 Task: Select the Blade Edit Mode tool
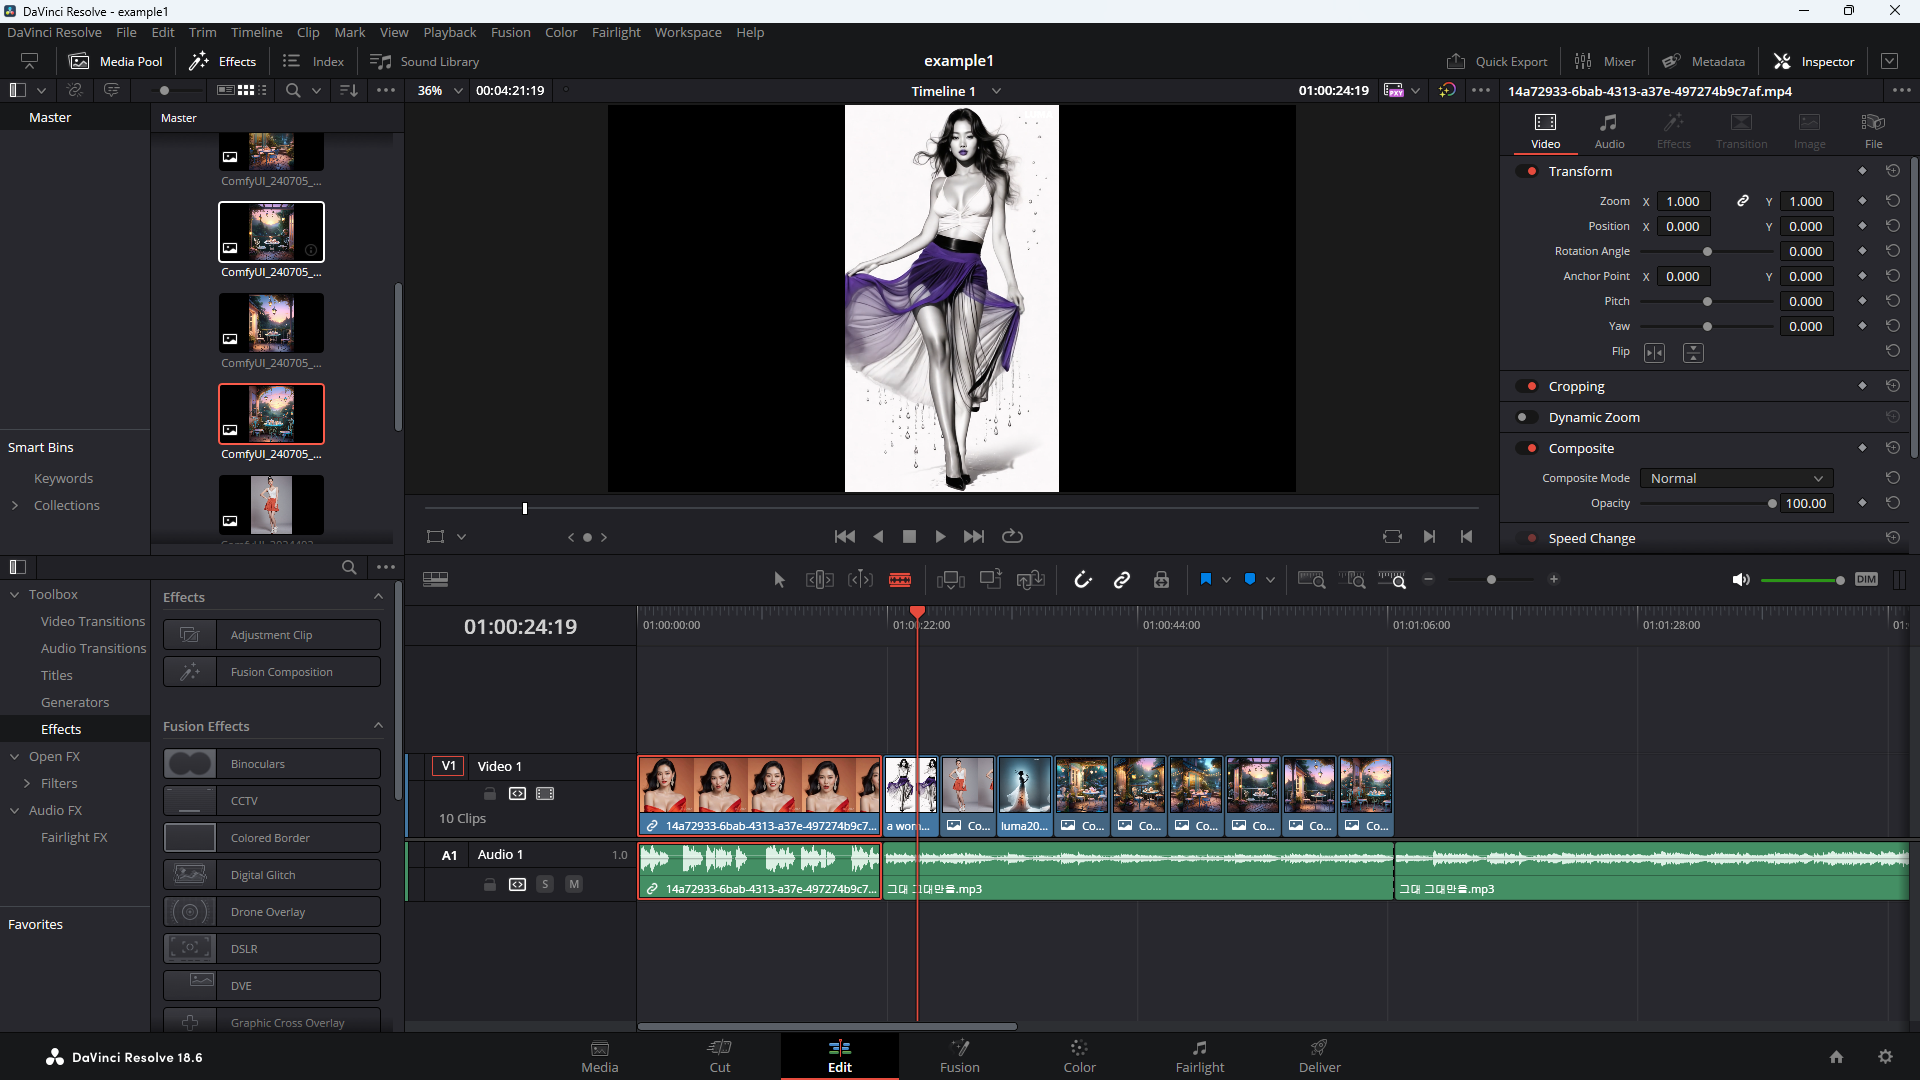point(900,580)
